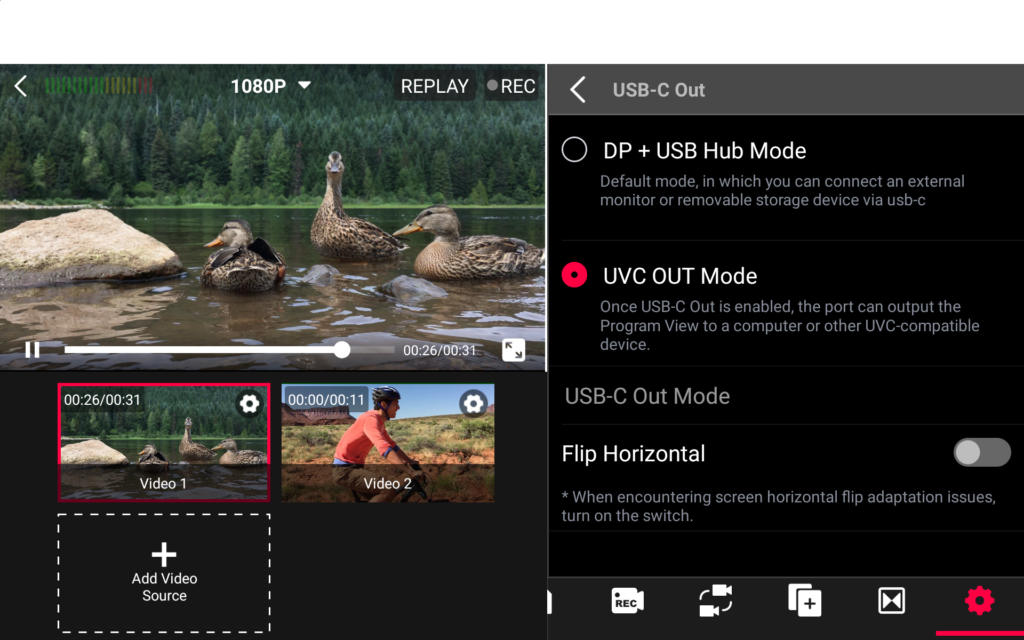Pause the video playback
Image resolution: width=1024 pixels, height=640 pixels.
tap(32, 350)
